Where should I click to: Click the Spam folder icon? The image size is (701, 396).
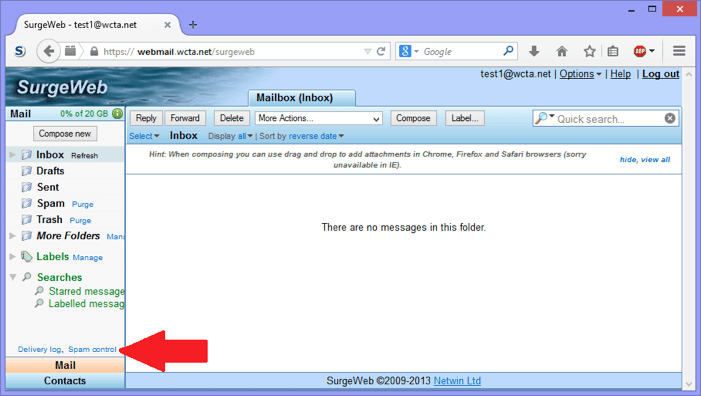[x=27, y=203]
